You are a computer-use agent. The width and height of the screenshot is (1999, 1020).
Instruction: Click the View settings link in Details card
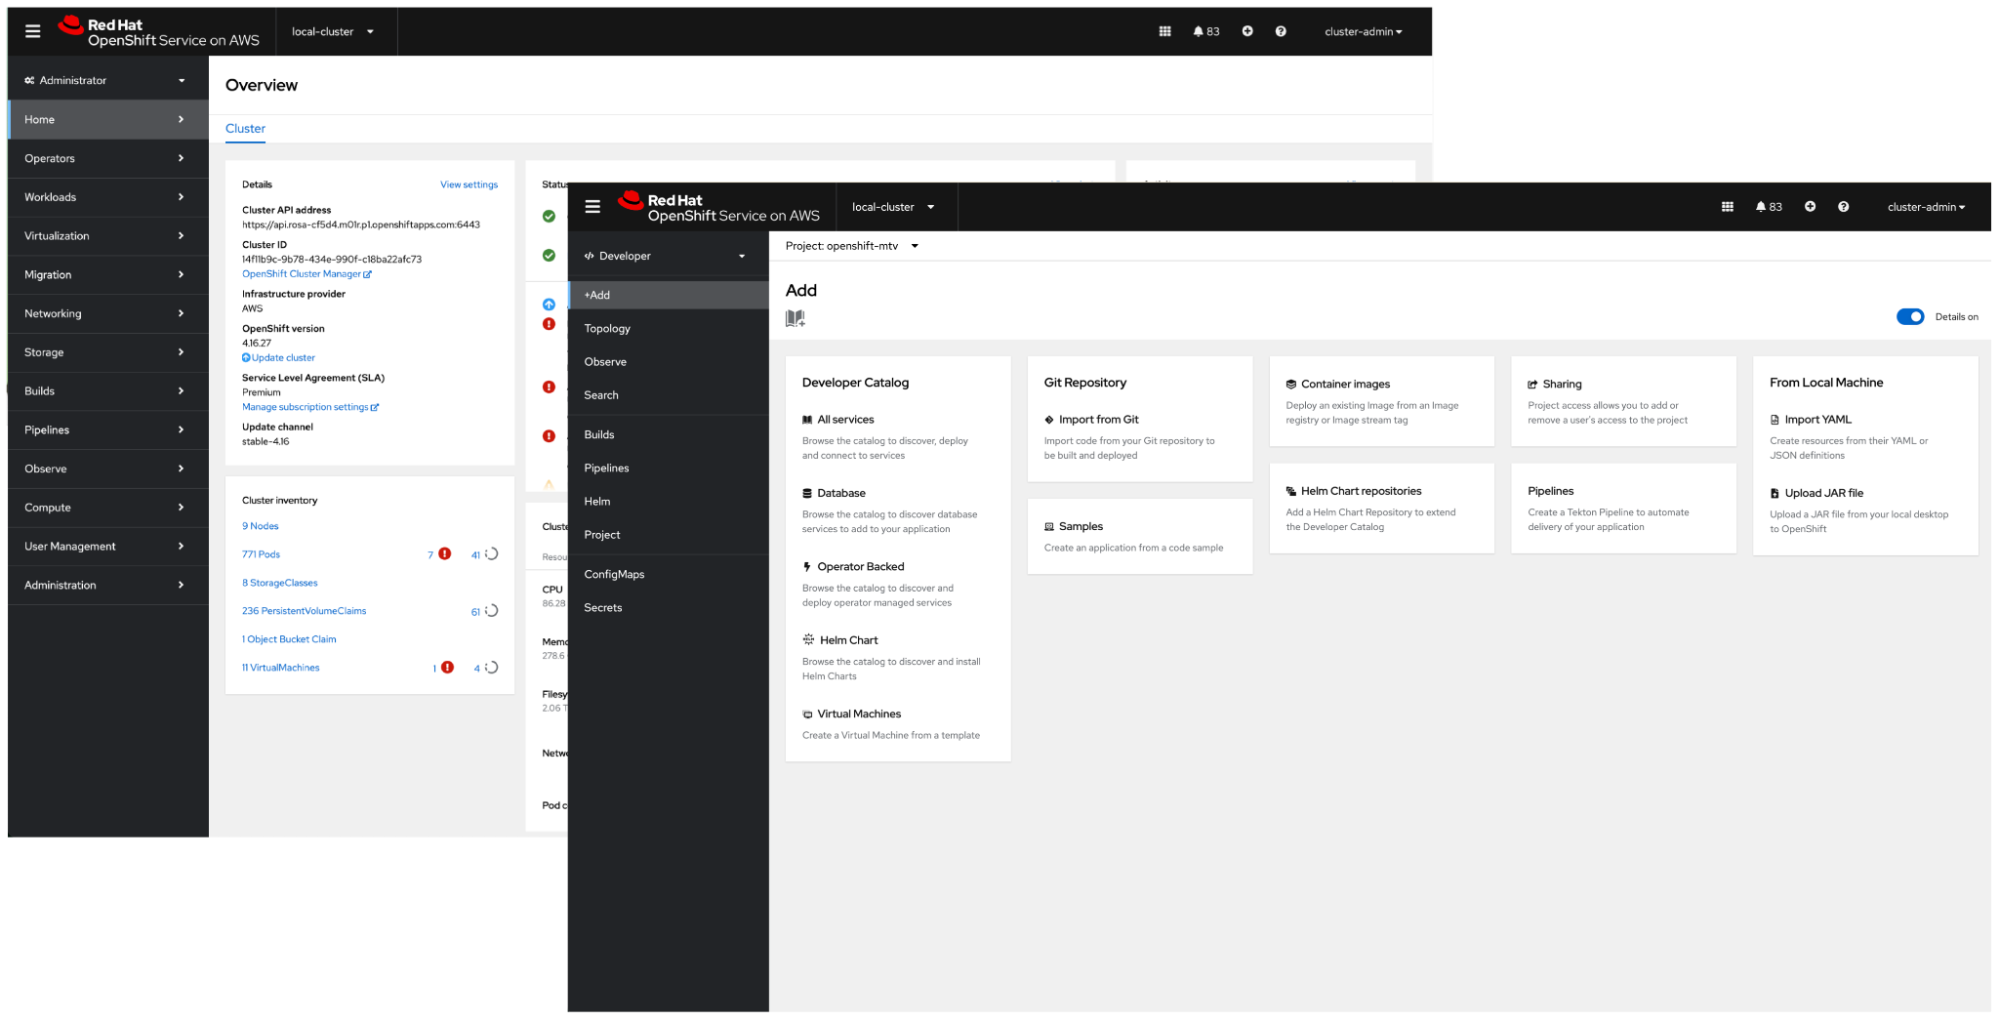tap(468, 185)
